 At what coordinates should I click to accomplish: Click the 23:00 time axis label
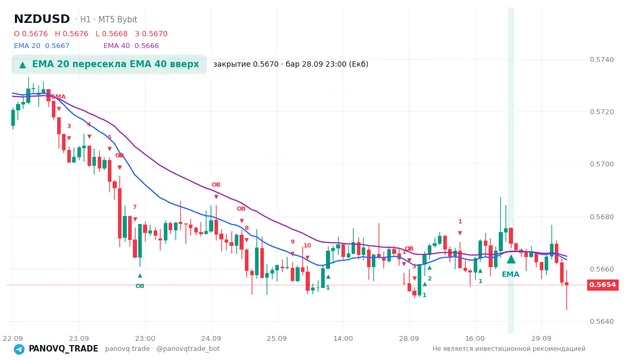click(145, 338)
